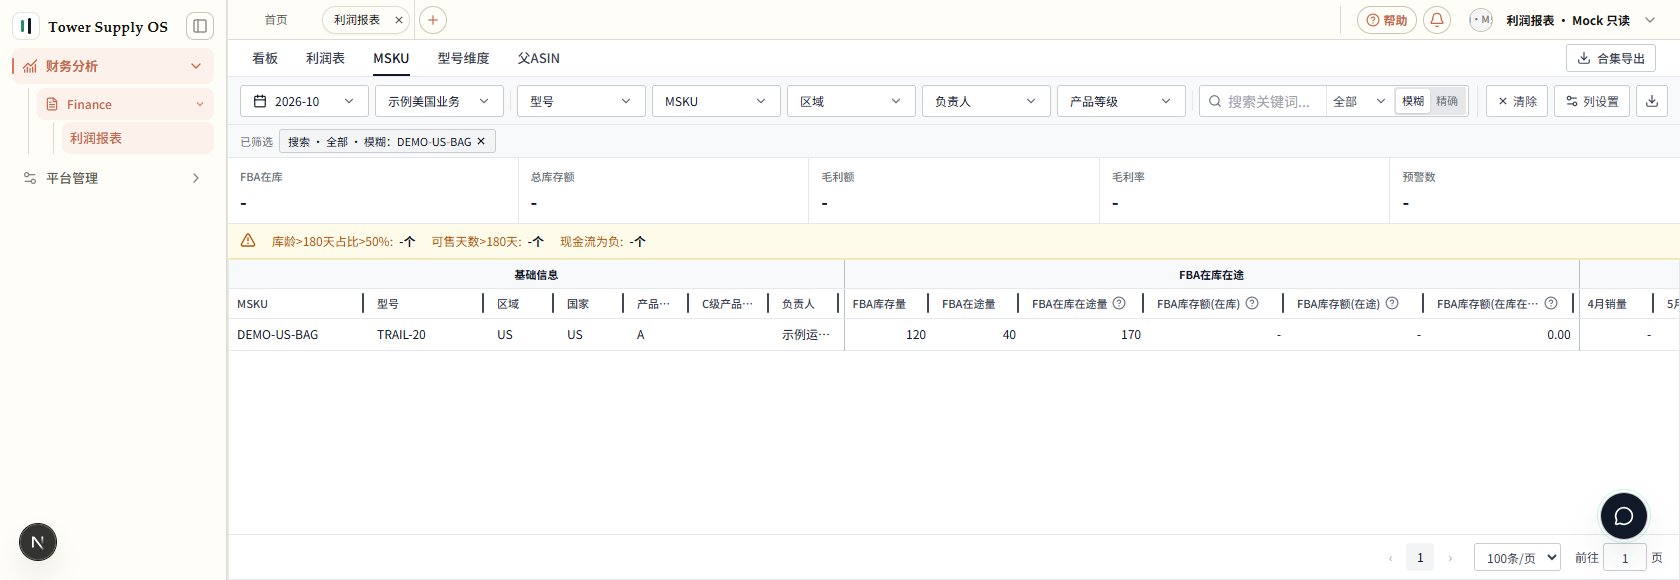Open 利润报表 in the sidebar
Image resolution: width=1680 pixels, height=580 pixels.
tap(137, 138)
